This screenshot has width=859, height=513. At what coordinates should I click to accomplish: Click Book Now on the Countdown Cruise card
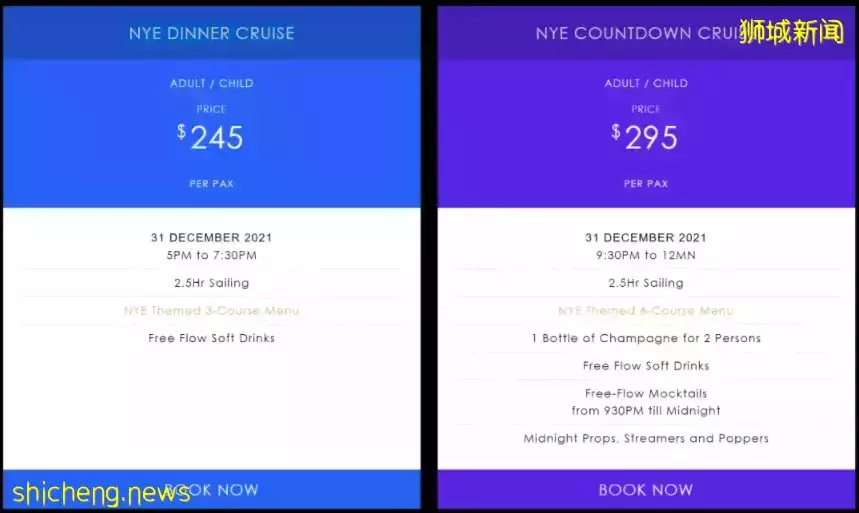646,489
